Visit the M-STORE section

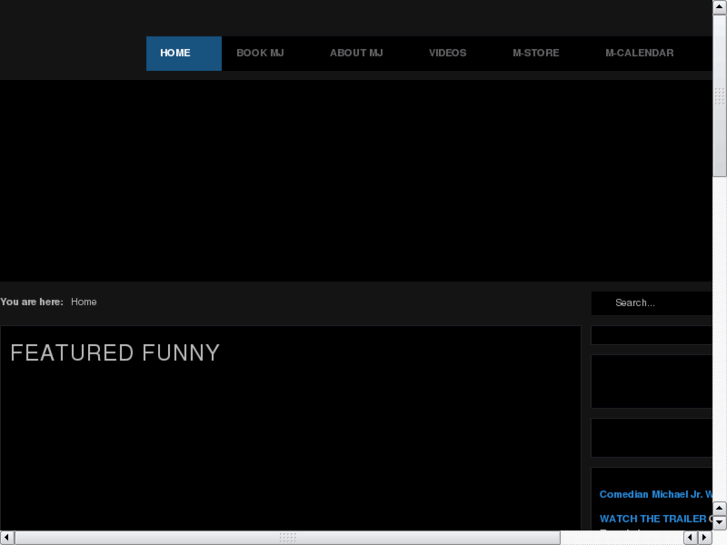coord(535,53)
